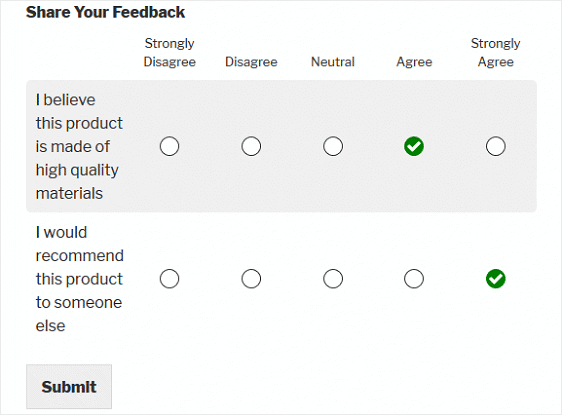This screenshot has width=562, height=415.
Task: Click the gray highlighted first question row
Action: (x=281, y=146)
